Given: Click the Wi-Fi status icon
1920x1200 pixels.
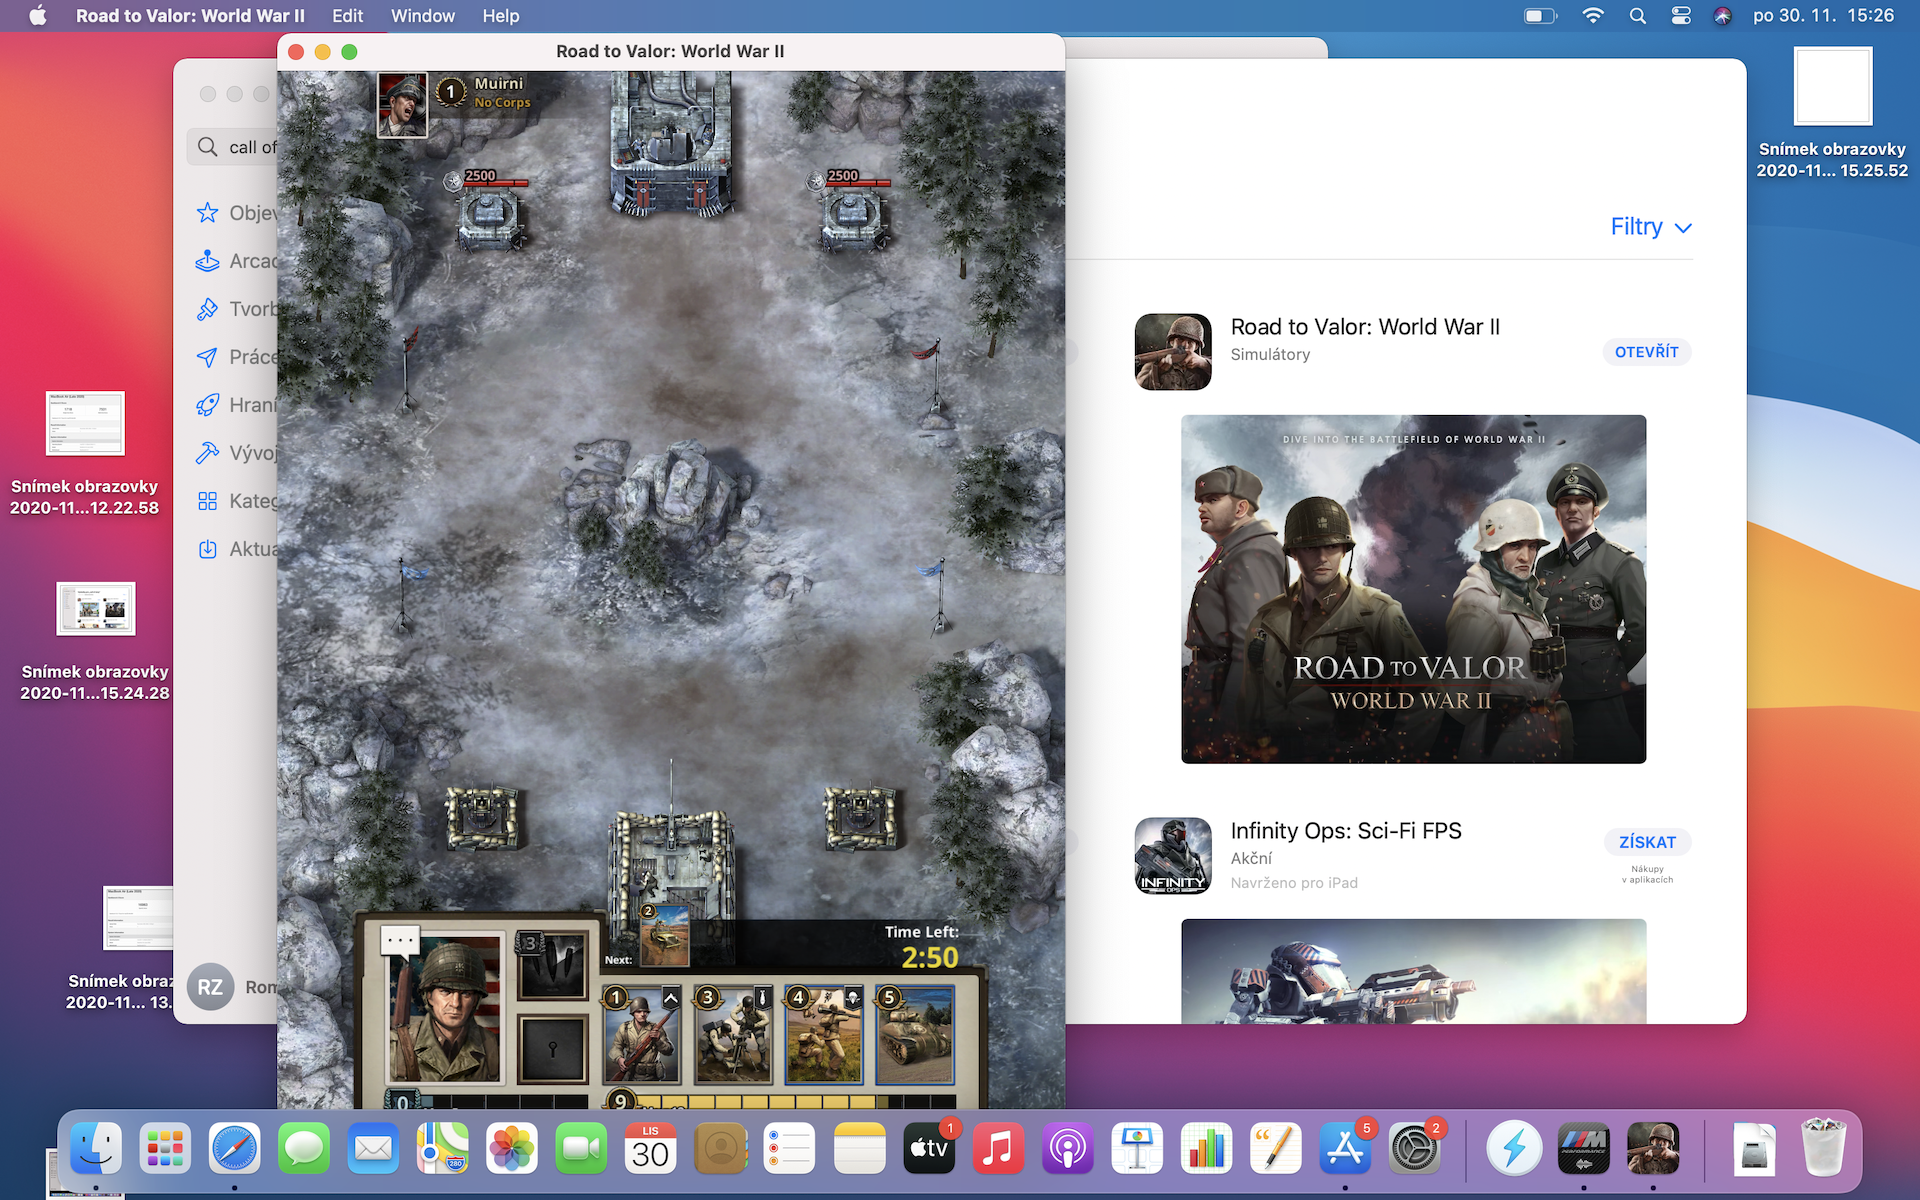Looking at the screenshot, I should coord(1593,16).
